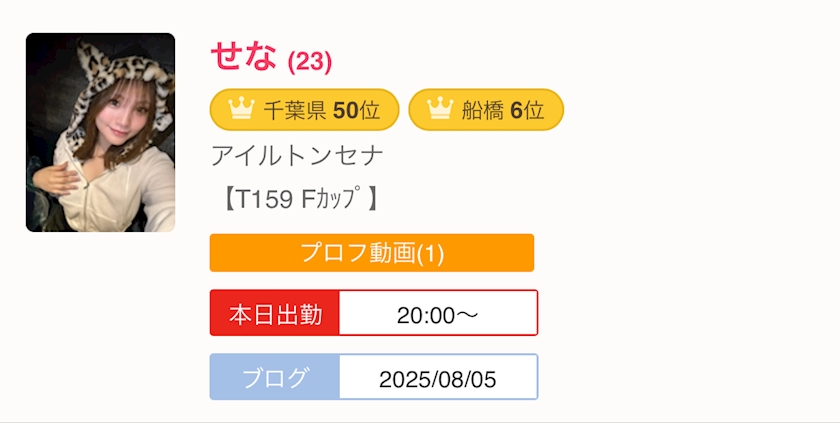
Task: Open the せな profile photo thumbnail
Action: [x=100, y=133]
